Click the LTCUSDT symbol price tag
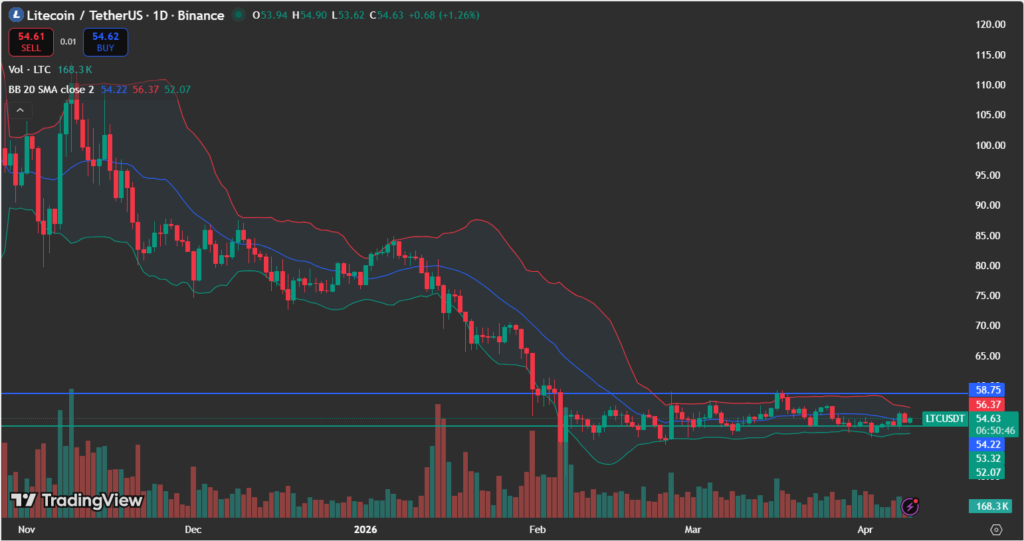This screenshot has width=1024, height=541. pos(944,418)
